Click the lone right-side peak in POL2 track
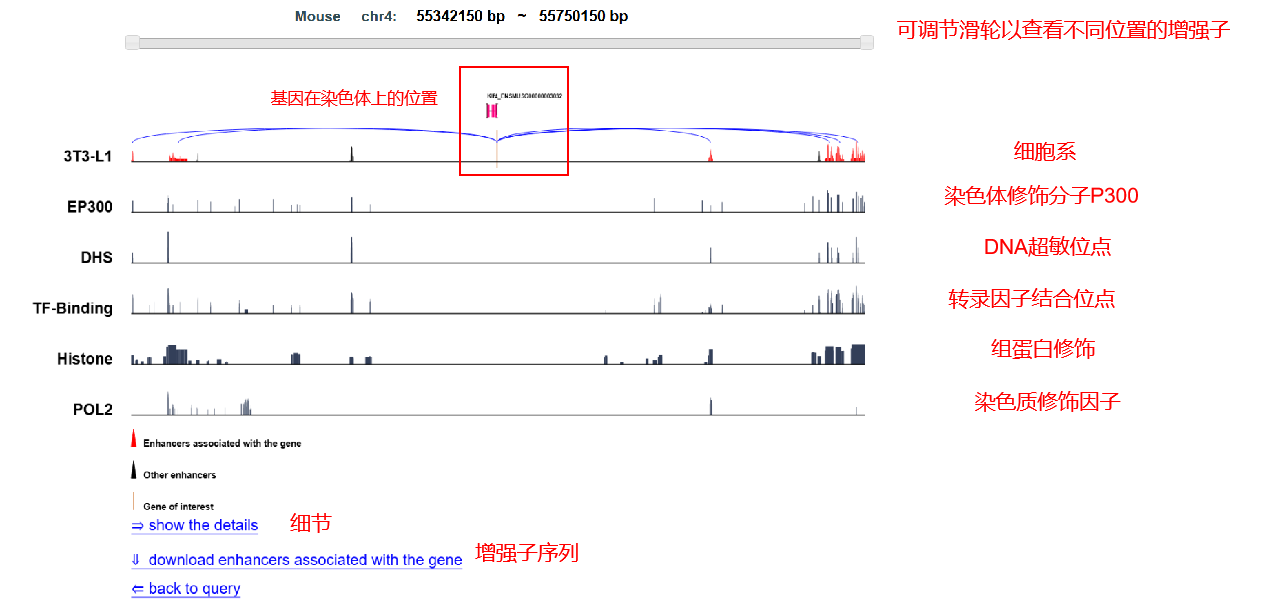 coord(710,406)
